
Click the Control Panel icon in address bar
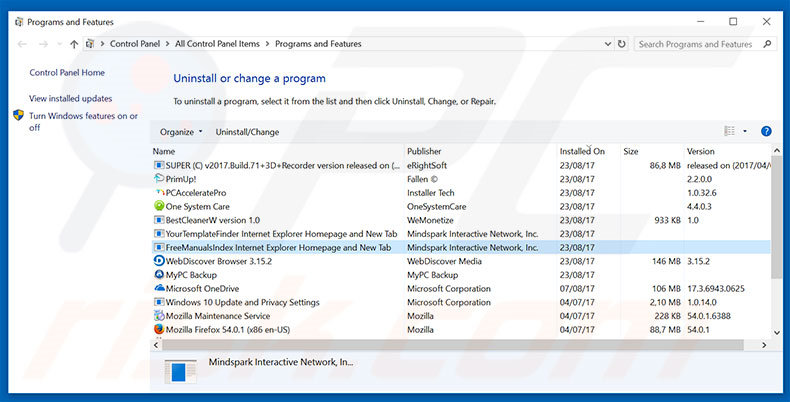coord(90,44)
